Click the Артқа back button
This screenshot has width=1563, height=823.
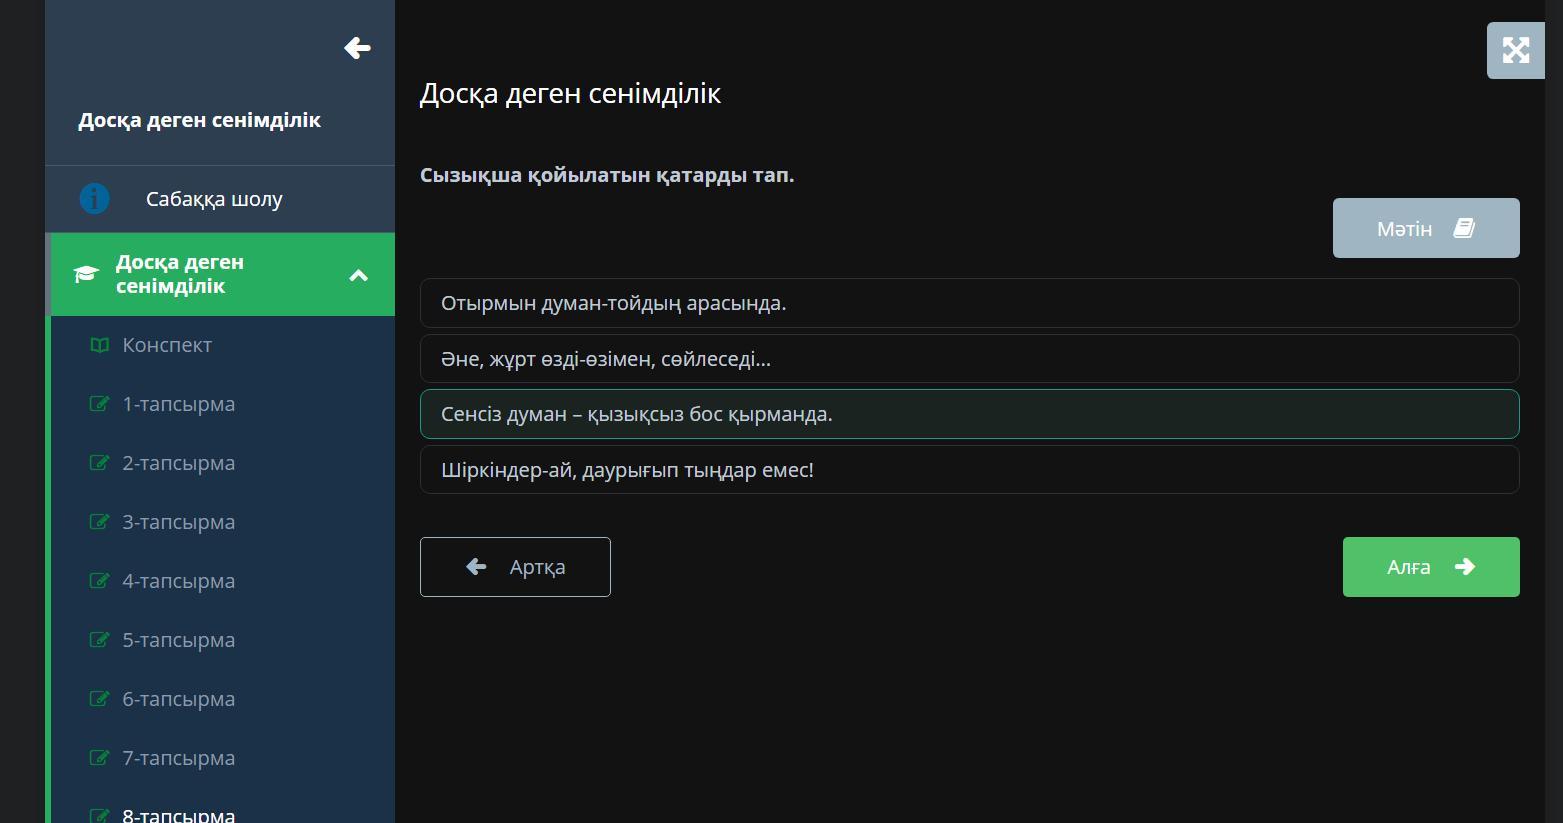click(515, 567)
